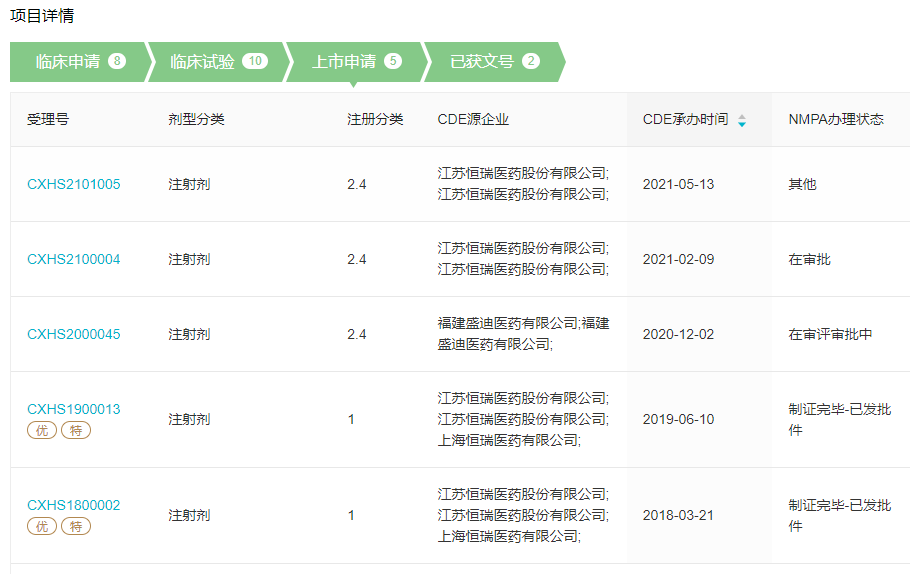Open the CXHS1800002 record link
The width and height of the screenshot is (910, 574).
tap(74, 505)
